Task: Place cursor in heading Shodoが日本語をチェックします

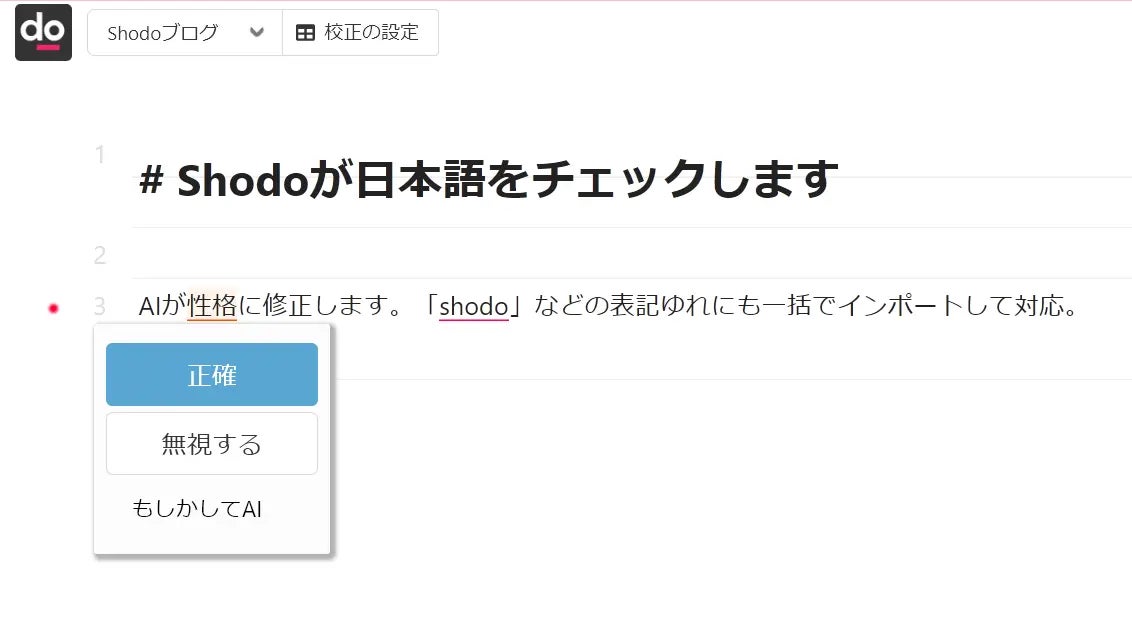Action: point(508,180)
